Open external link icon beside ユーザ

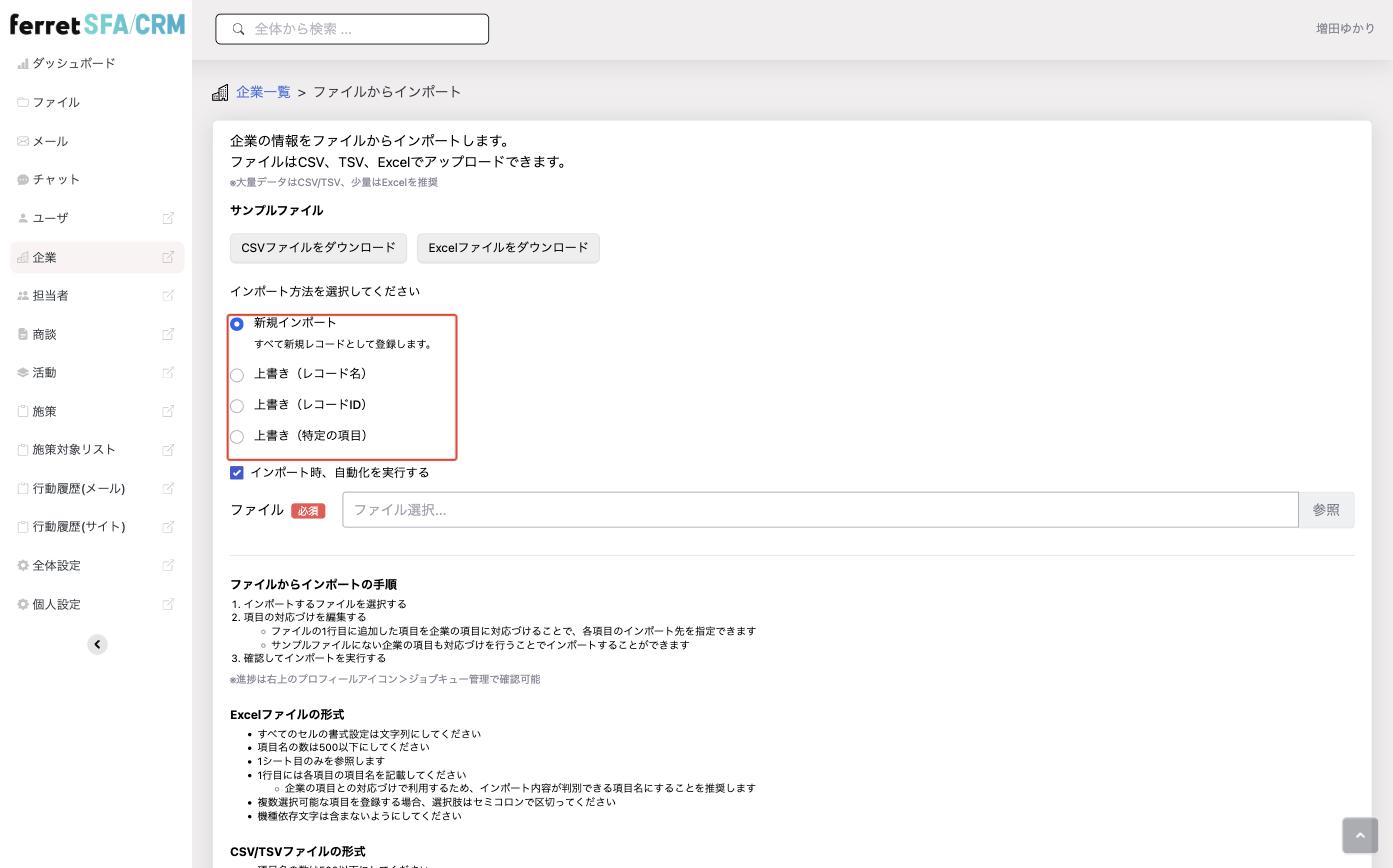[168, 218]
